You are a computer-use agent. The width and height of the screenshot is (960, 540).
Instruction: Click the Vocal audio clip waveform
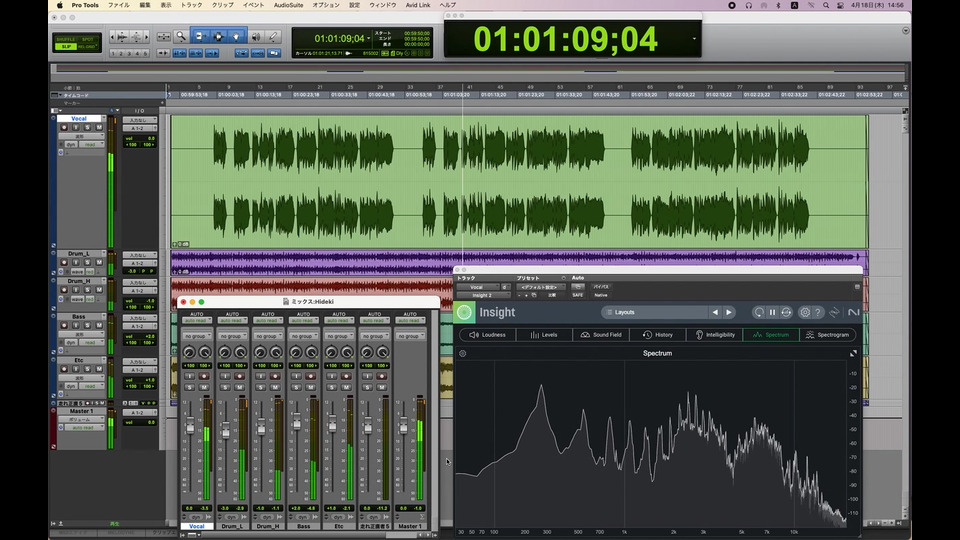click(x=519, y=181)
